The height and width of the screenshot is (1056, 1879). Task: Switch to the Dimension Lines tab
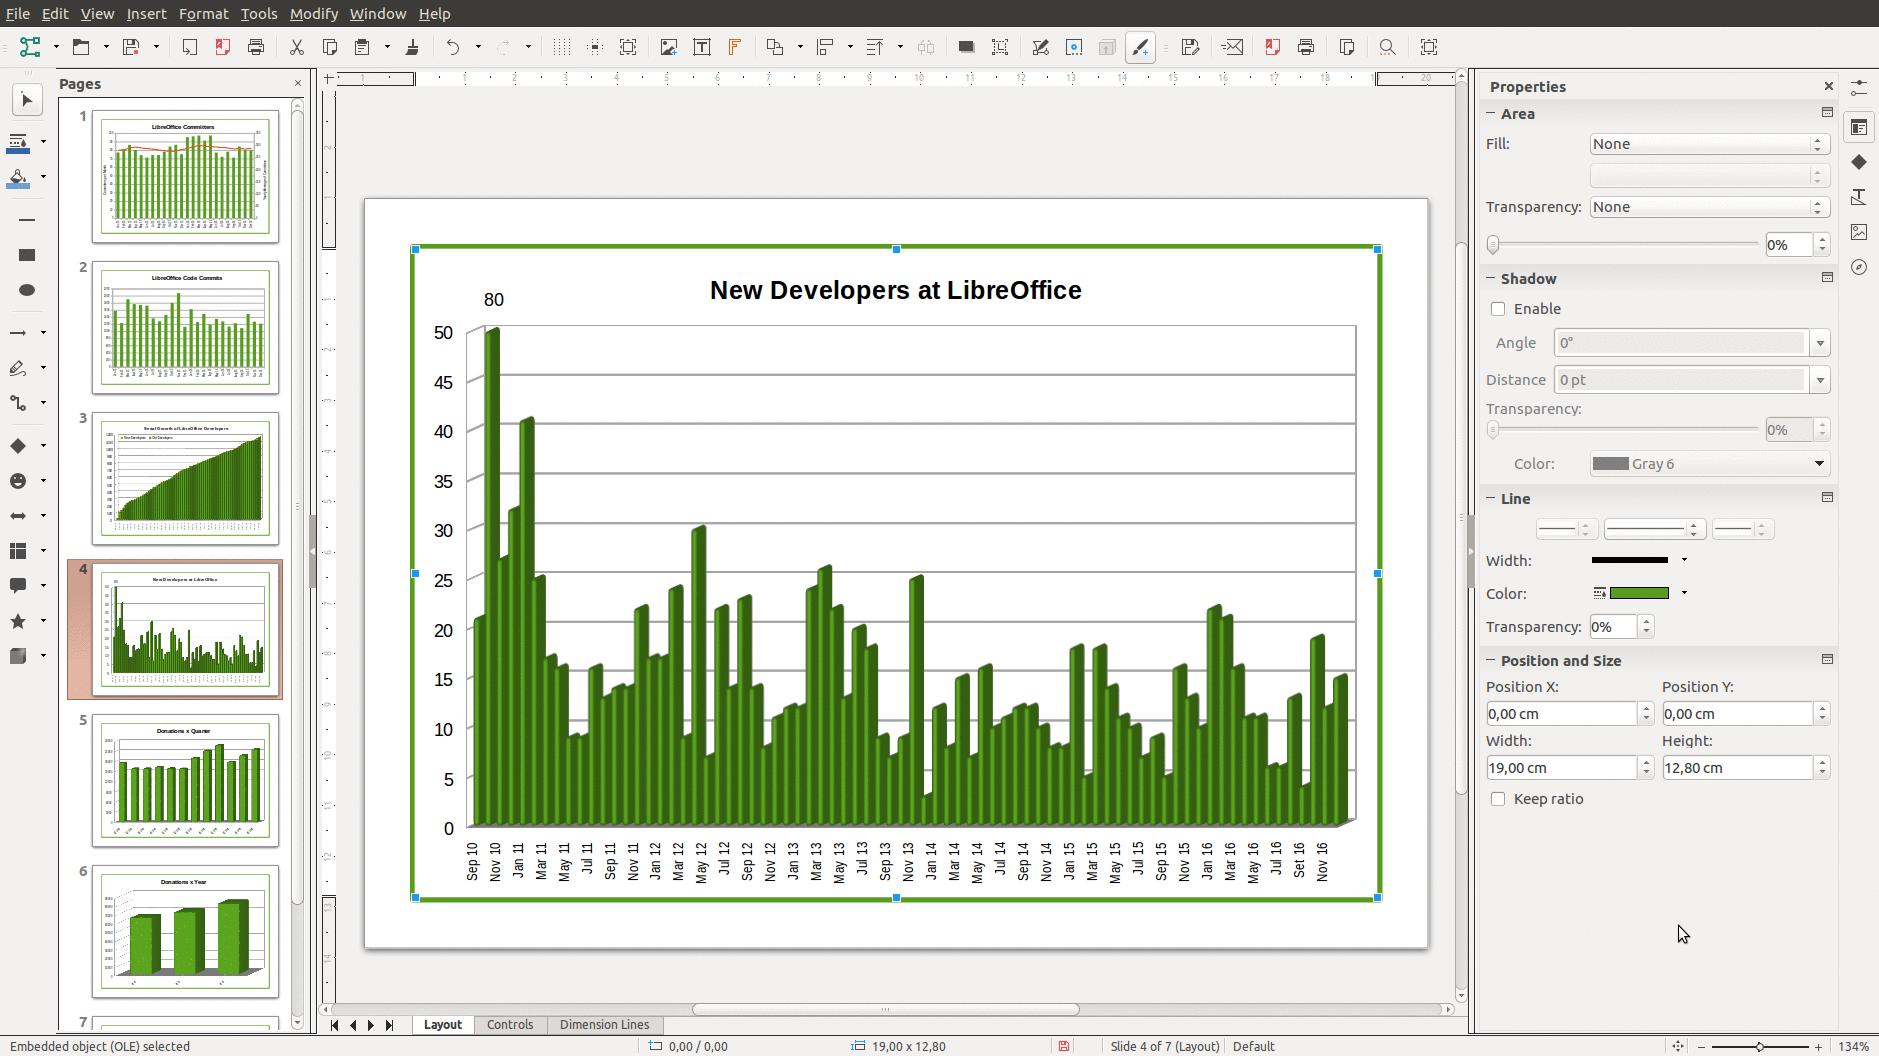pyautogui.click(x=604, y=1024)
